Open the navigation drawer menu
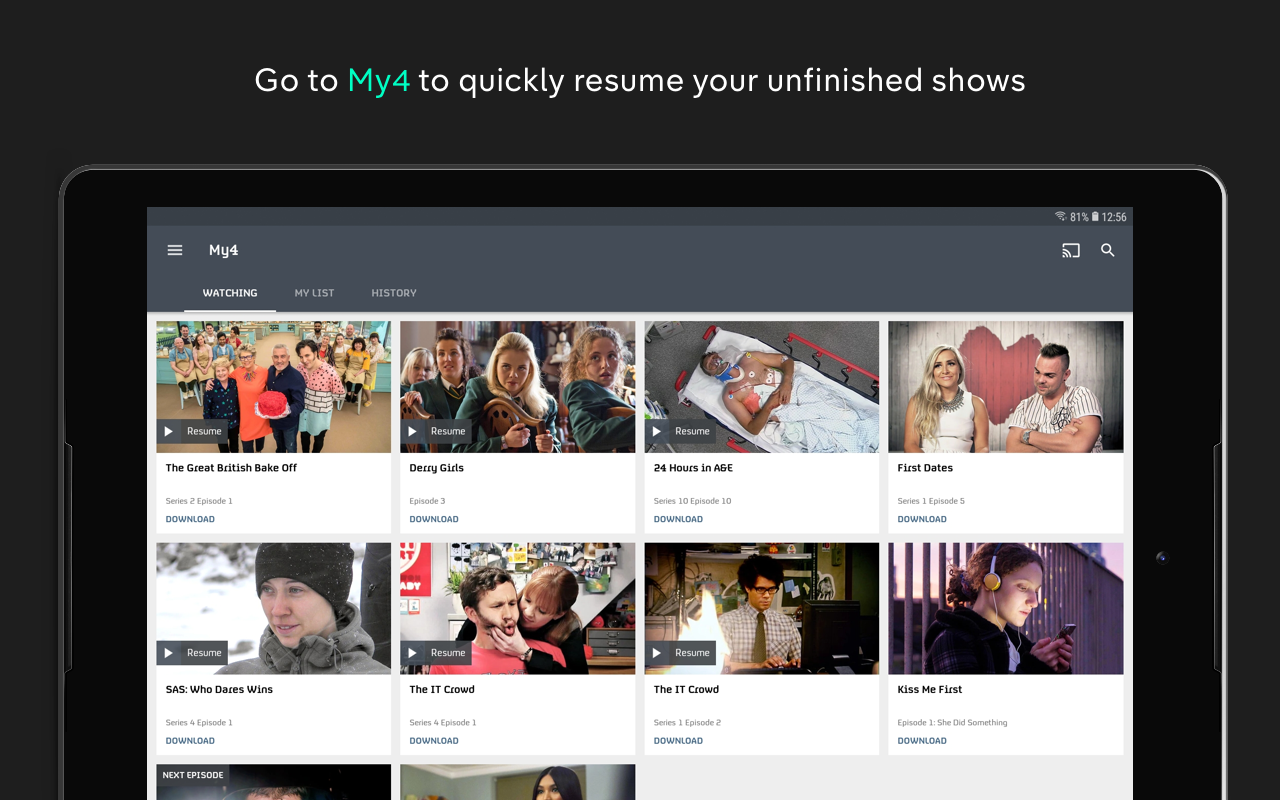This screenshot has height=800, width=1280. pos(175,250)
